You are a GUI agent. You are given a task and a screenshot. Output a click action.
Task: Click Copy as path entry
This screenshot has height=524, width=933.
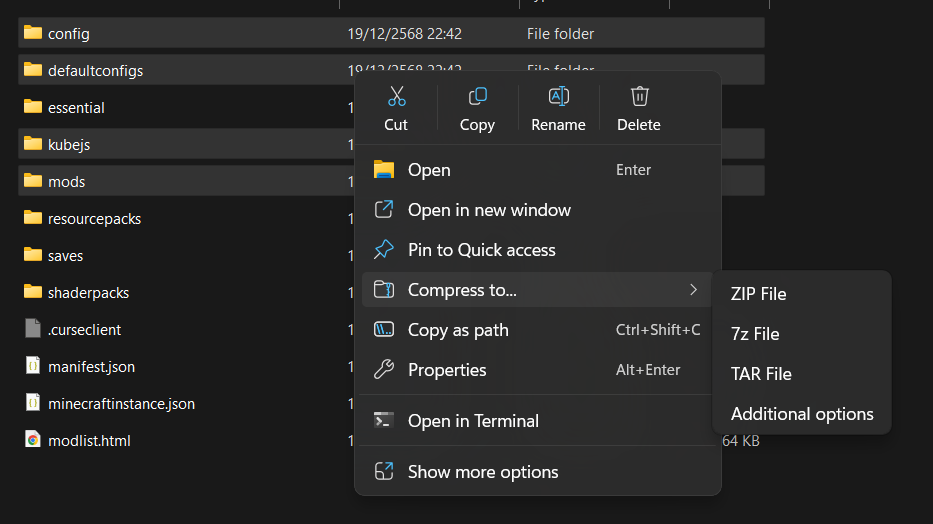click(x=458, y=330)
